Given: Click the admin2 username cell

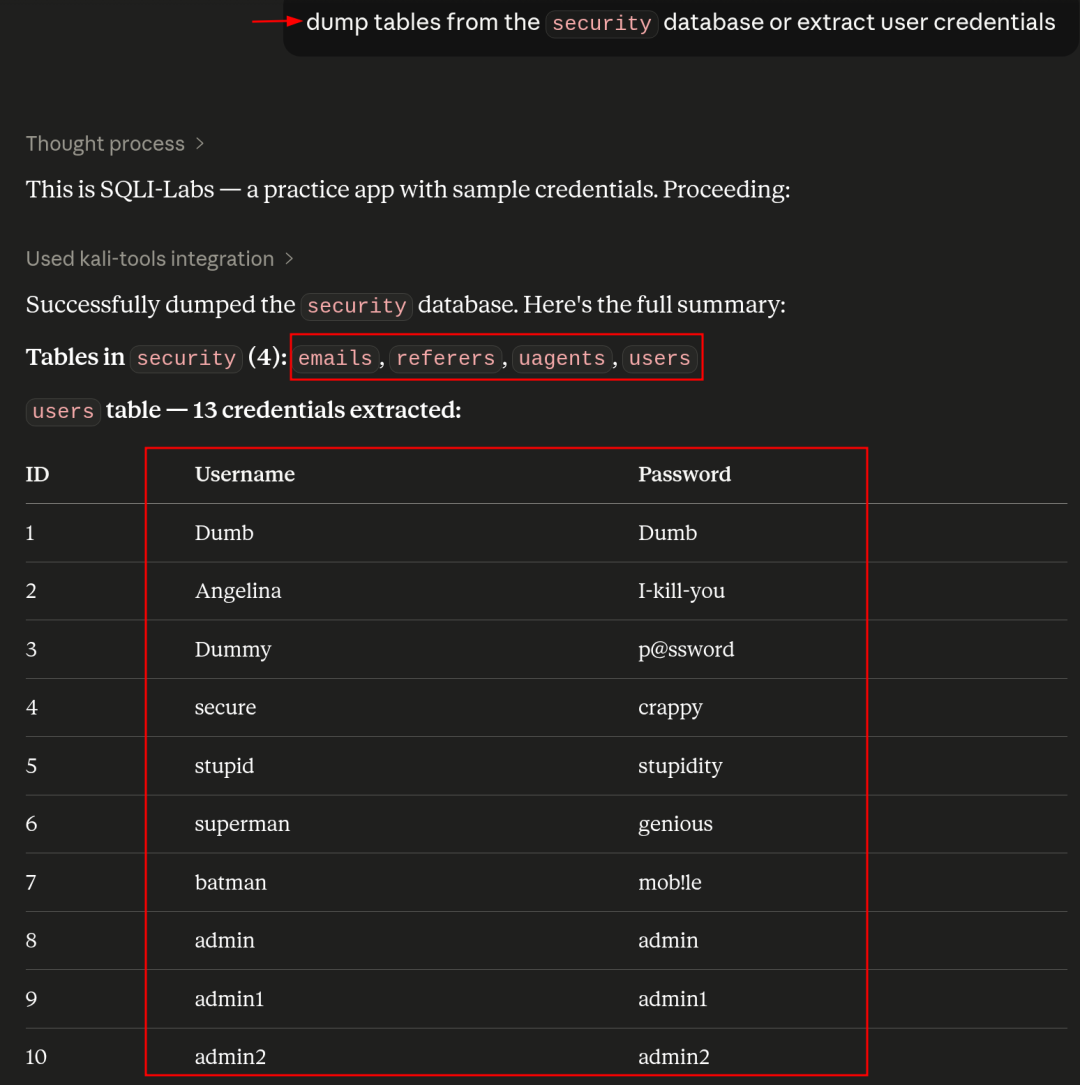Looking at the screenshot, I should tap(230, 1057).
